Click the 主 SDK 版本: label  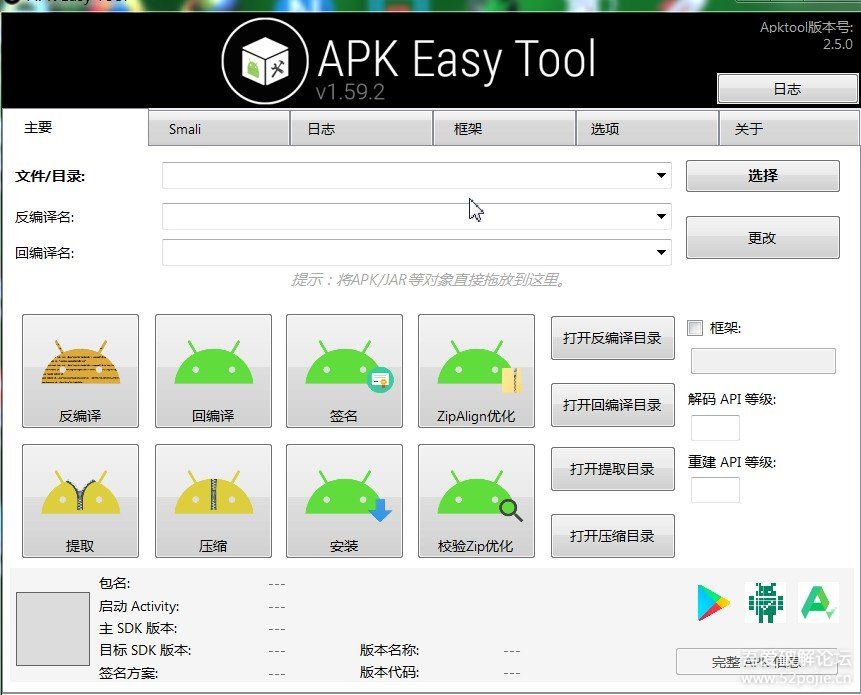[x=138, y=628]
